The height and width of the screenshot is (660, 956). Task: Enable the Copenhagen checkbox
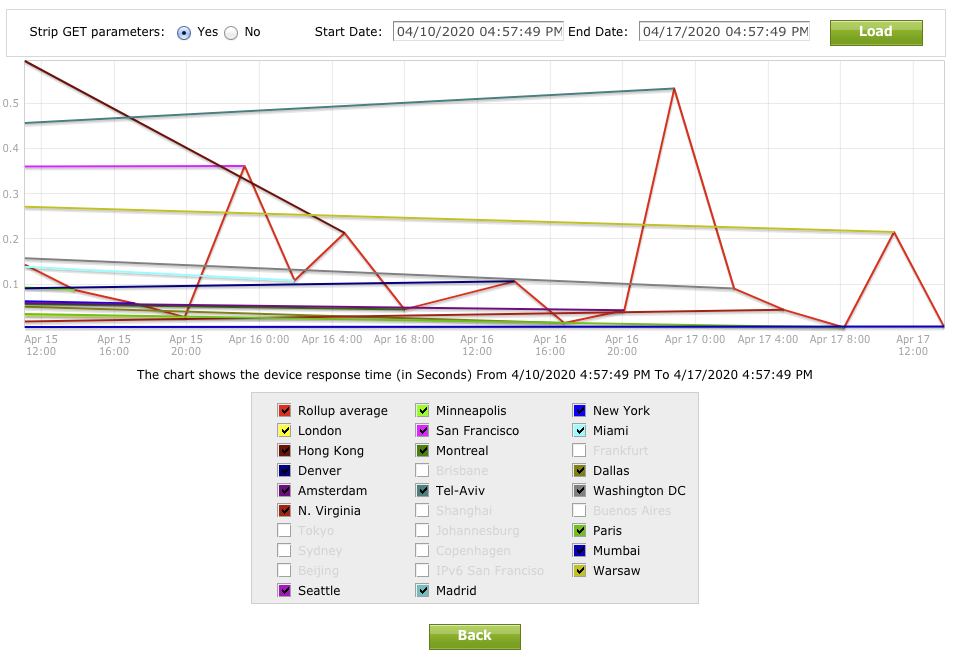pos(423,551)
